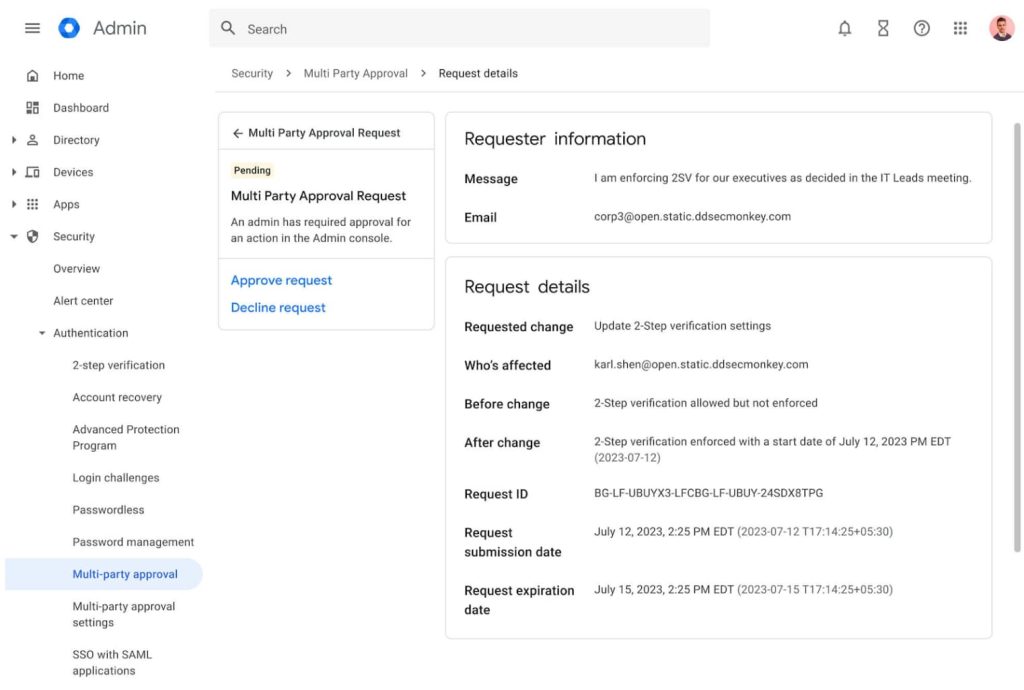Screen dimensions: 1024x690
Task: Click the Approve request link
Action: (x=281, y=280)
